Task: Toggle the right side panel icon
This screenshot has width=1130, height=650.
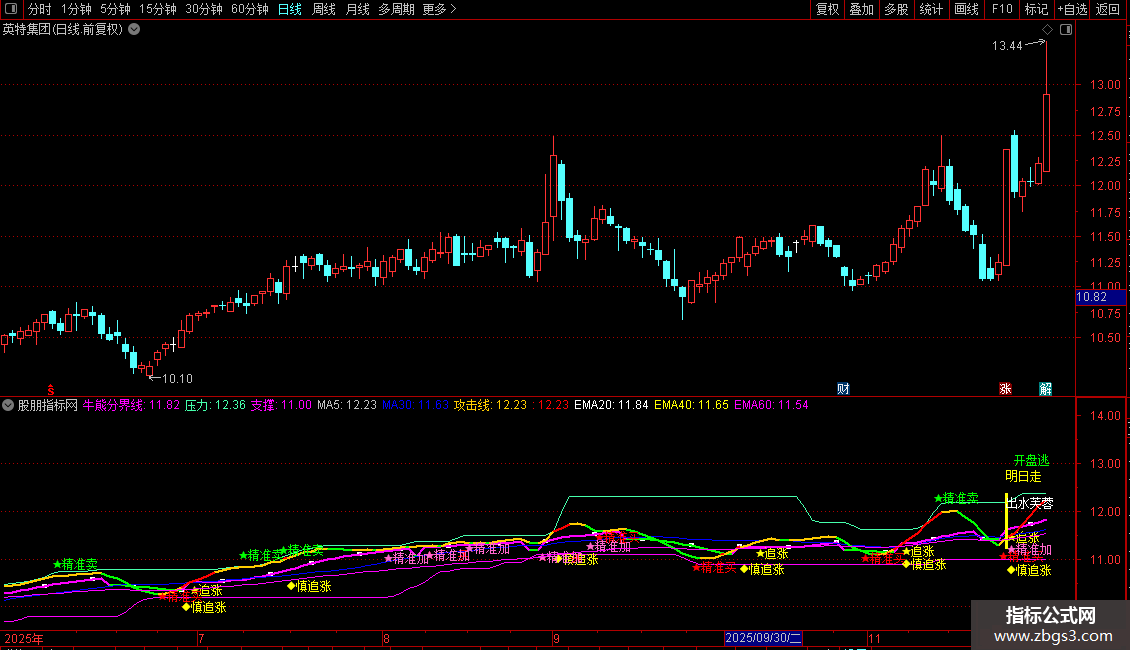Action: (x=1066, y=30)
